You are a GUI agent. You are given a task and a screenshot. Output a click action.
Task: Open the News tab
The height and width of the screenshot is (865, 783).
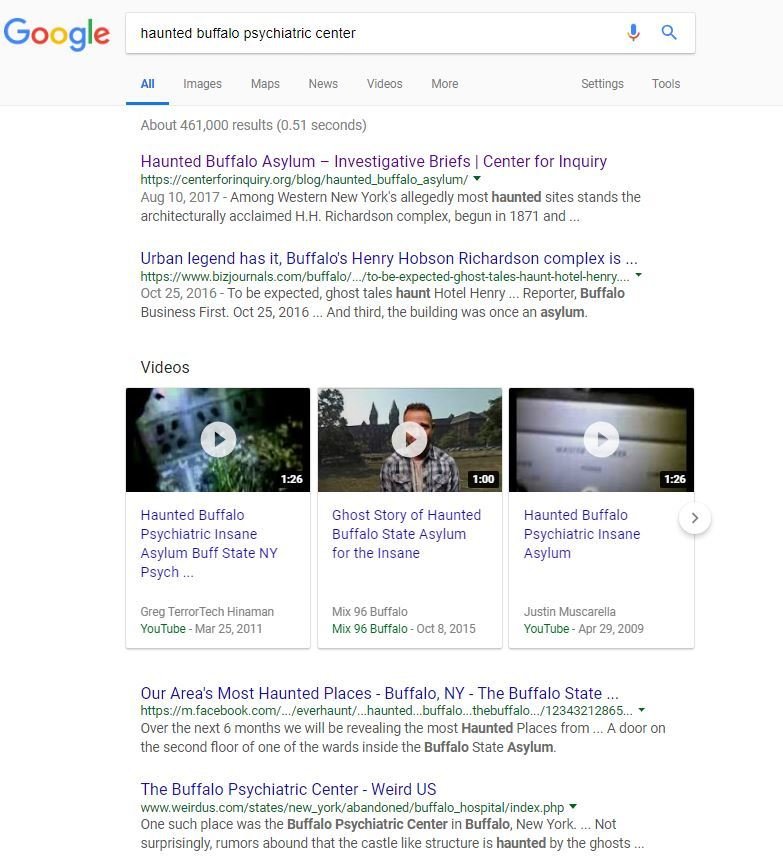point(323,84)
